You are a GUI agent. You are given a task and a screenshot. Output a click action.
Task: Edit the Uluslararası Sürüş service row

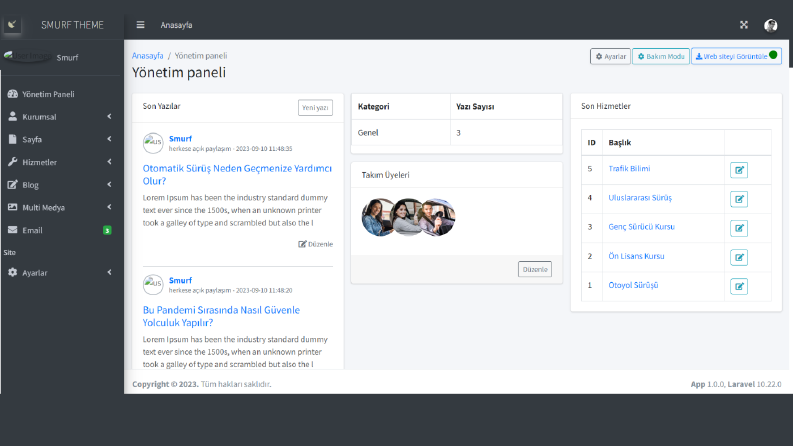coord(739,199)
